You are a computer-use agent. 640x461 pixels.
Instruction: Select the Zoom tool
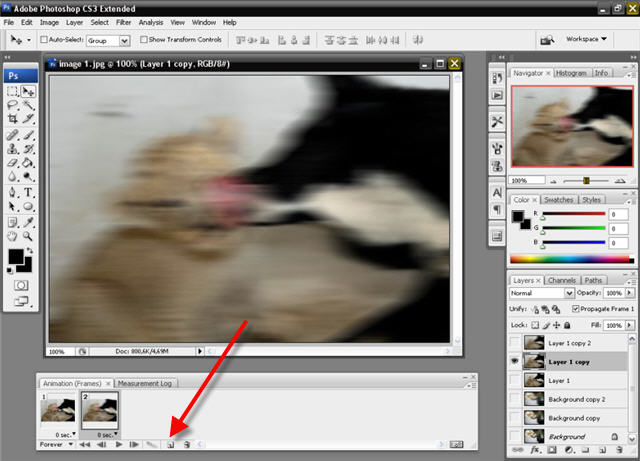pos(28,236)
